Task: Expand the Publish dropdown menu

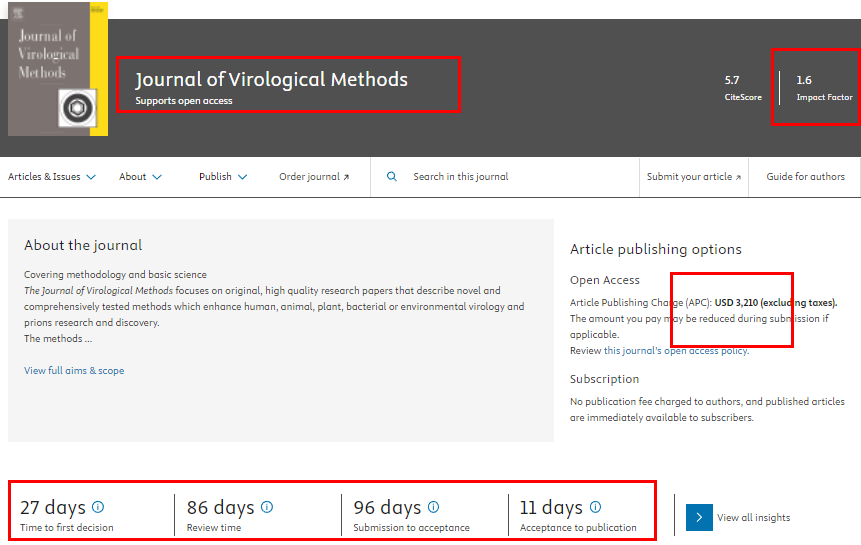Action: [x=223, y=177]
